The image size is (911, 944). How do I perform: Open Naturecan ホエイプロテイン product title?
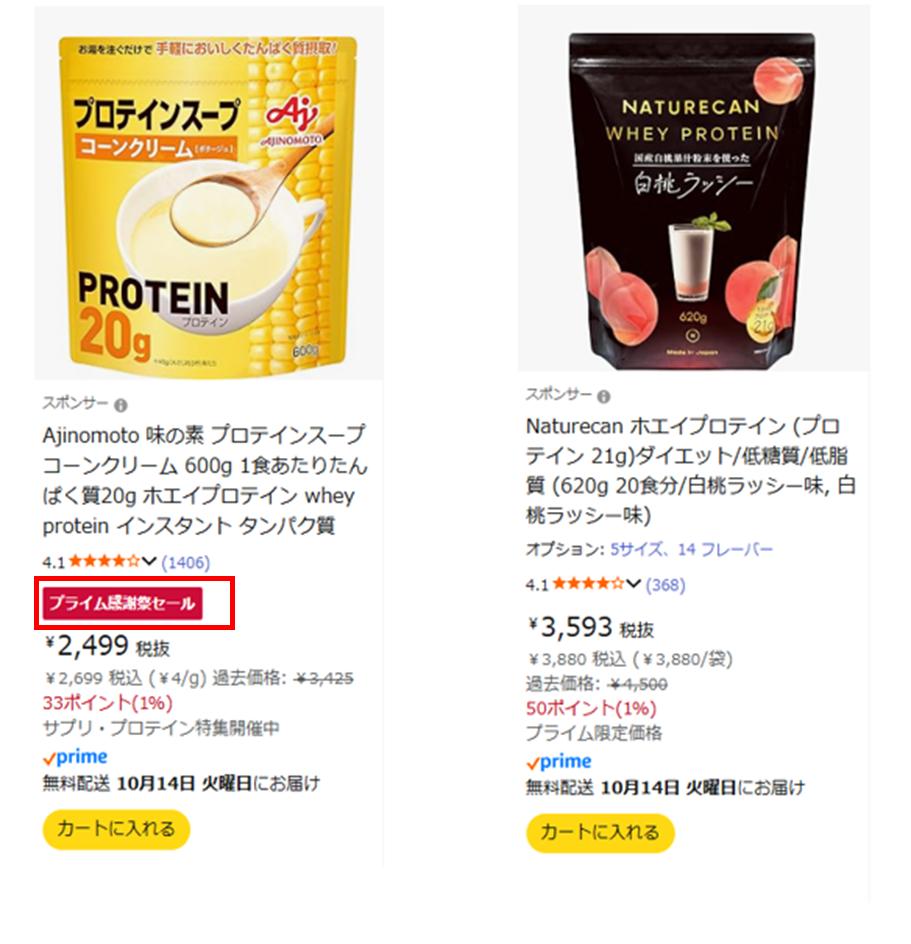click(x=691, y=470)
